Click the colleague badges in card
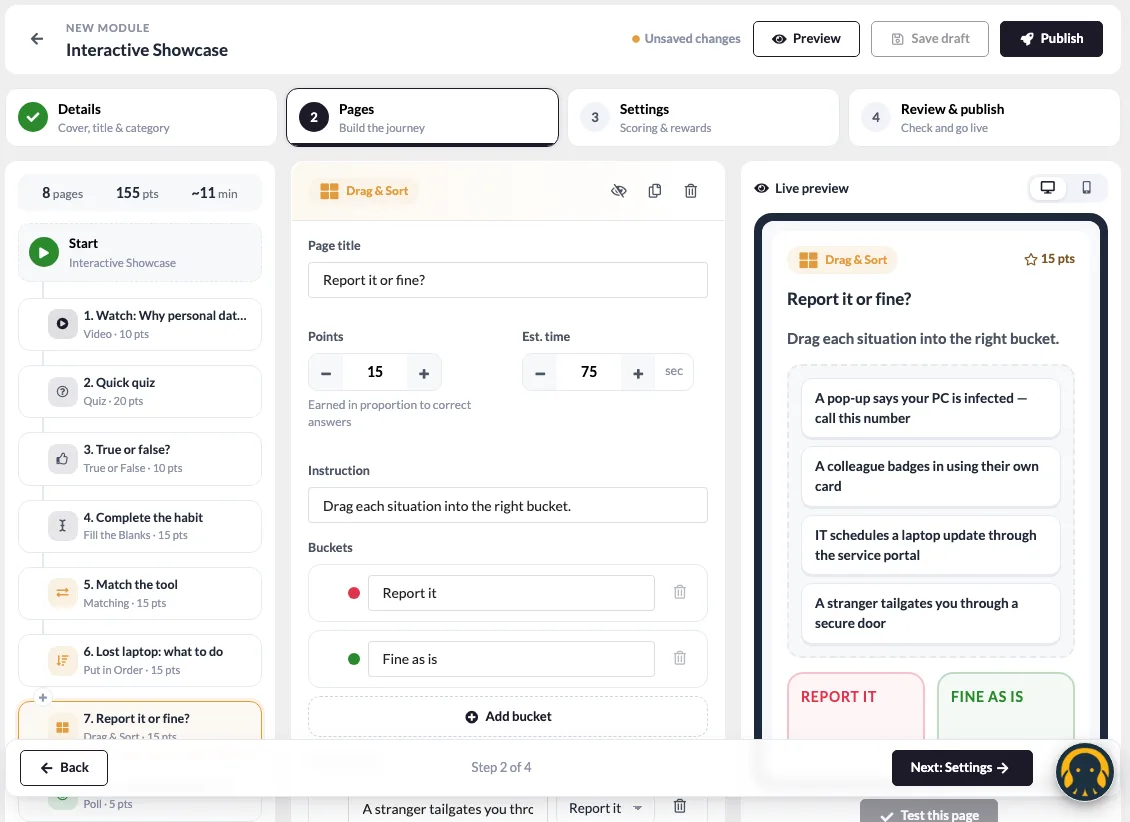 (930, 476)
